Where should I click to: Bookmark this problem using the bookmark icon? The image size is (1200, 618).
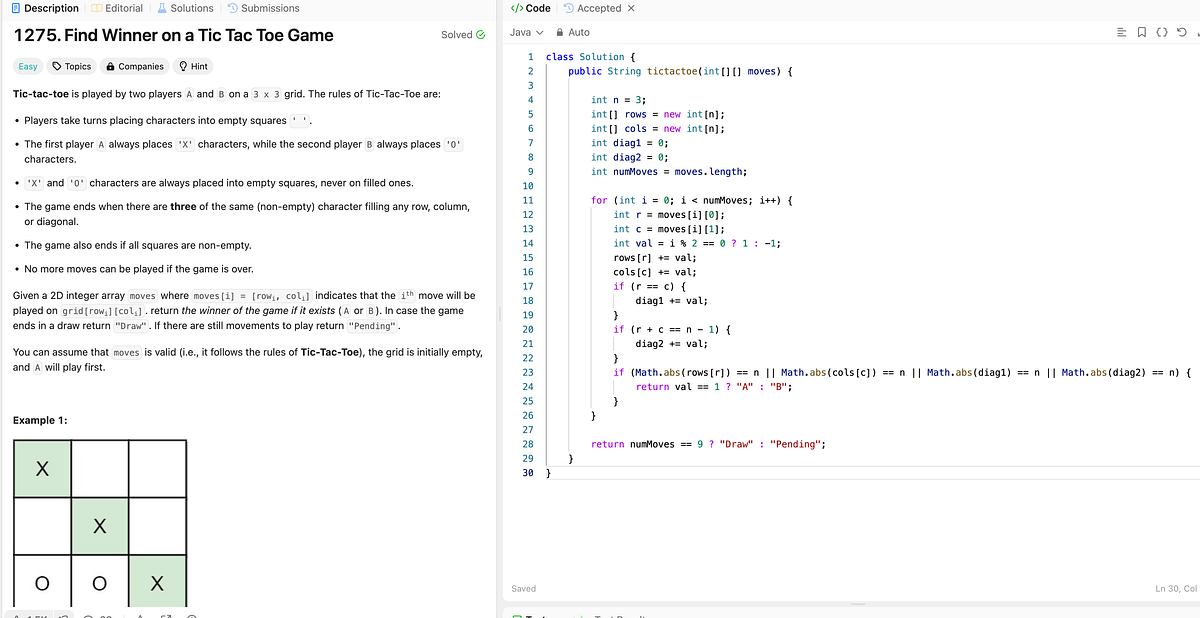coord(1143,31)
